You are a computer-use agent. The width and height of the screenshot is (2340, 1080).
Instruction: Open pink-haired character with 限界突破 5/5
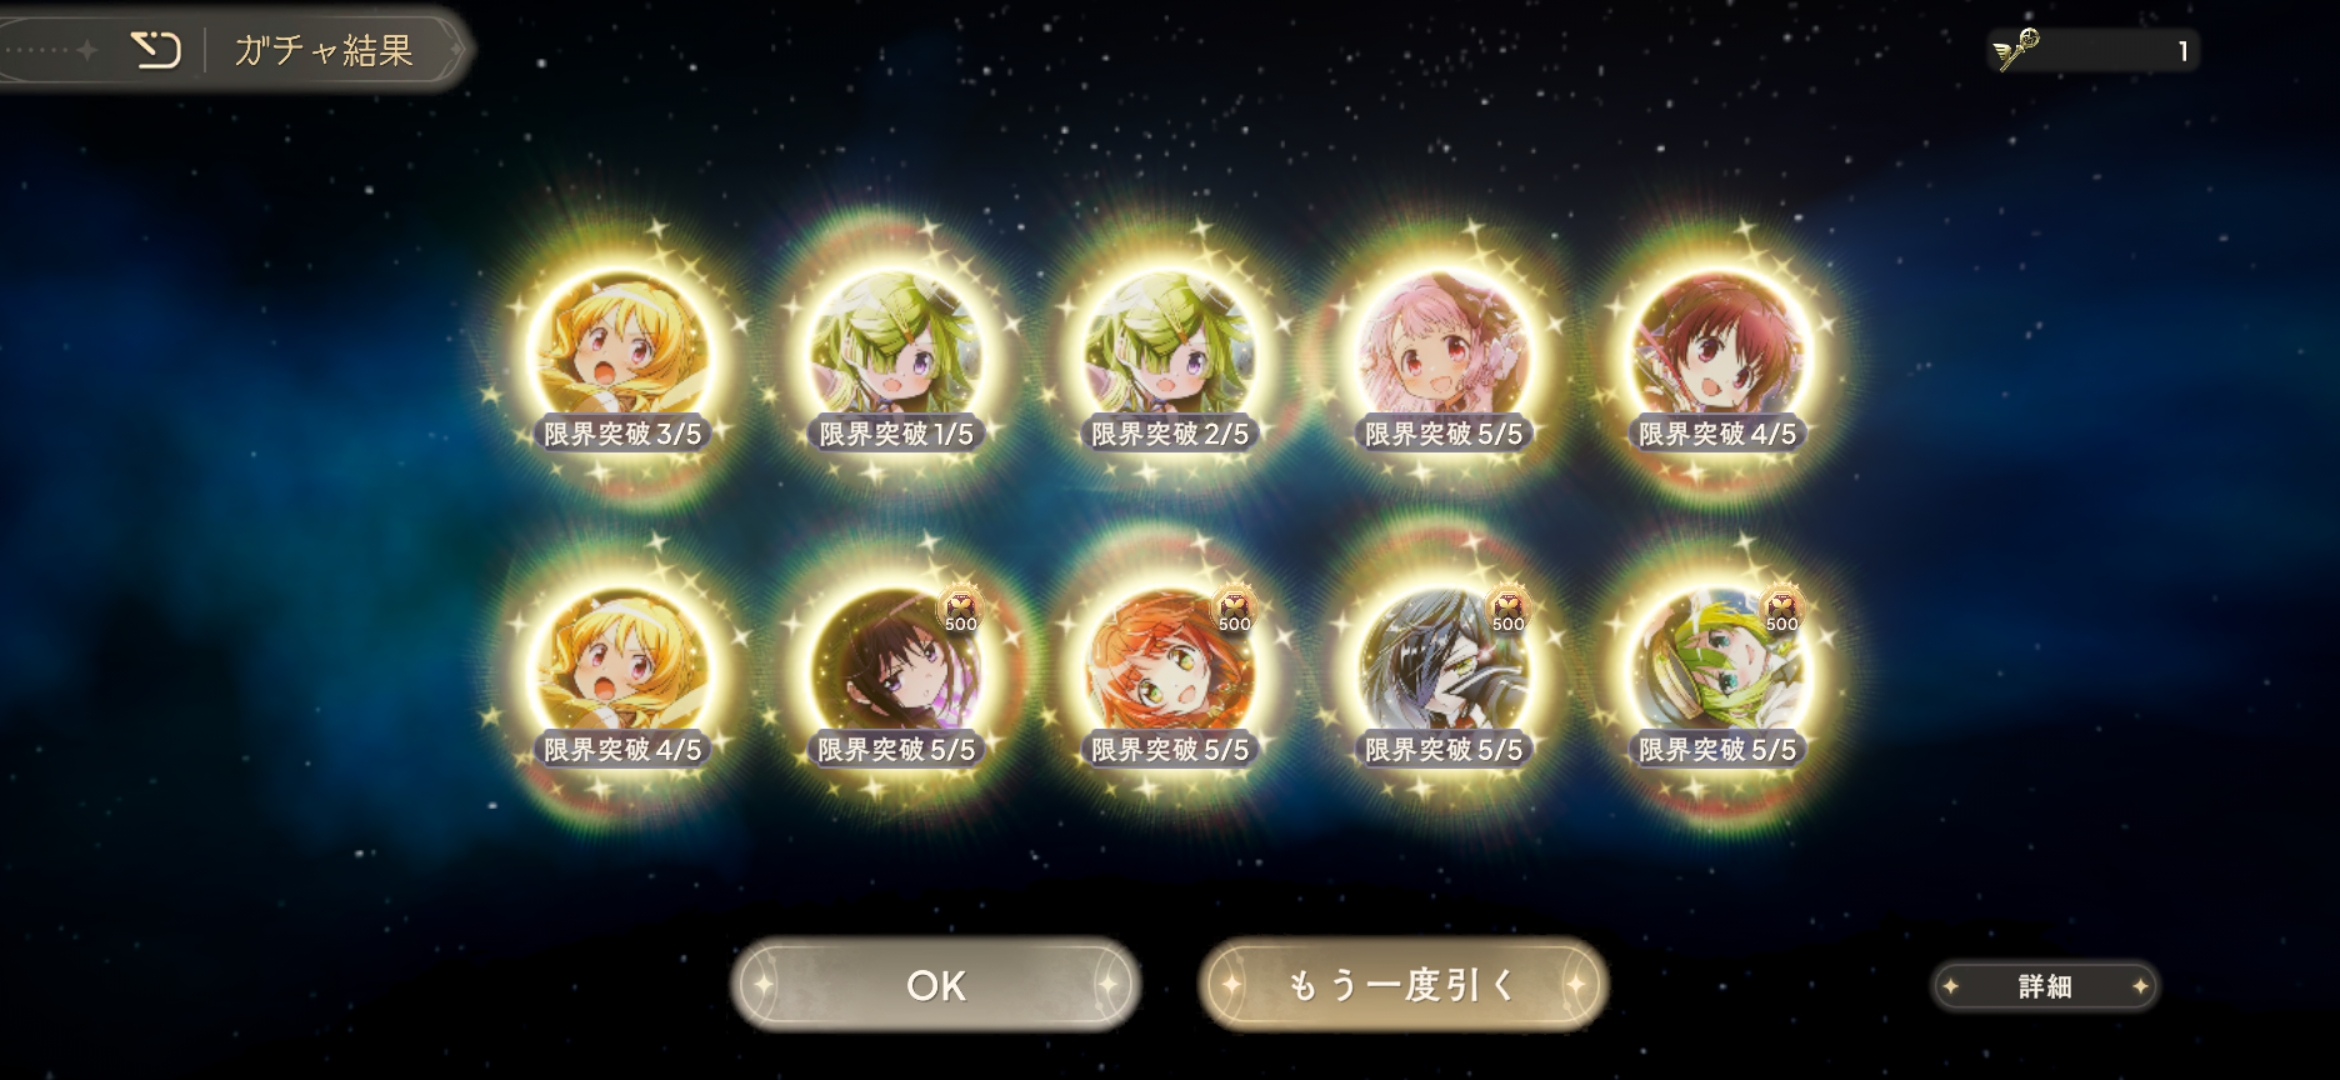coord(1444,355)
